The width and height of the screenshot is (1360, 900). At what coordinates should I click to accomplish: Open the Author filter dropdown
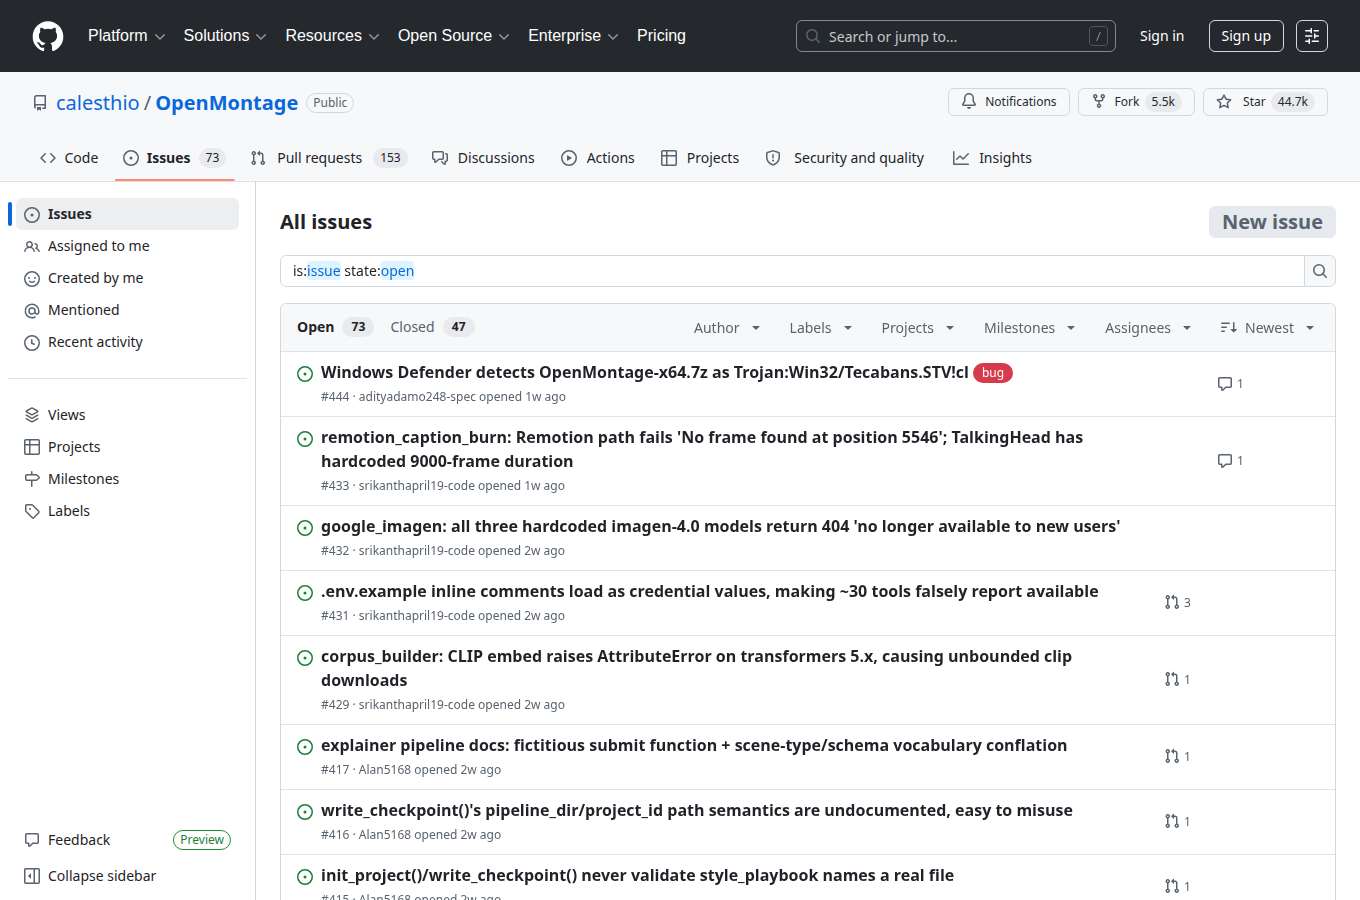[727, 328]
